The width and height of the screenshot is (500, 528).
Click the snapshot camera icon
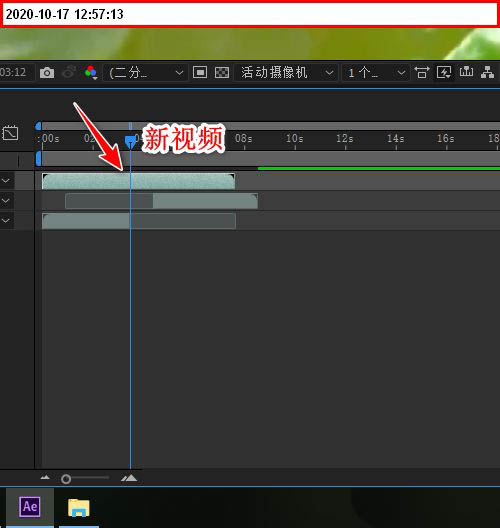[47, 72]
